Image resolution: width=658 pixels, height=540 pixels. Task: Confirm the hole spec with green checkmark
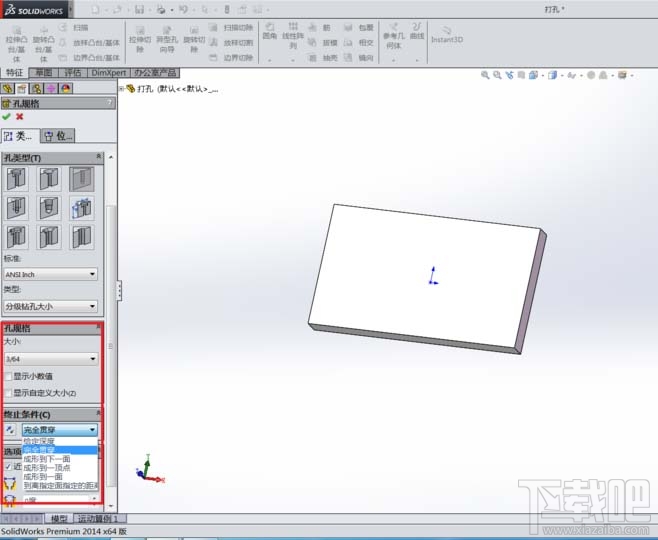point(6,117)
